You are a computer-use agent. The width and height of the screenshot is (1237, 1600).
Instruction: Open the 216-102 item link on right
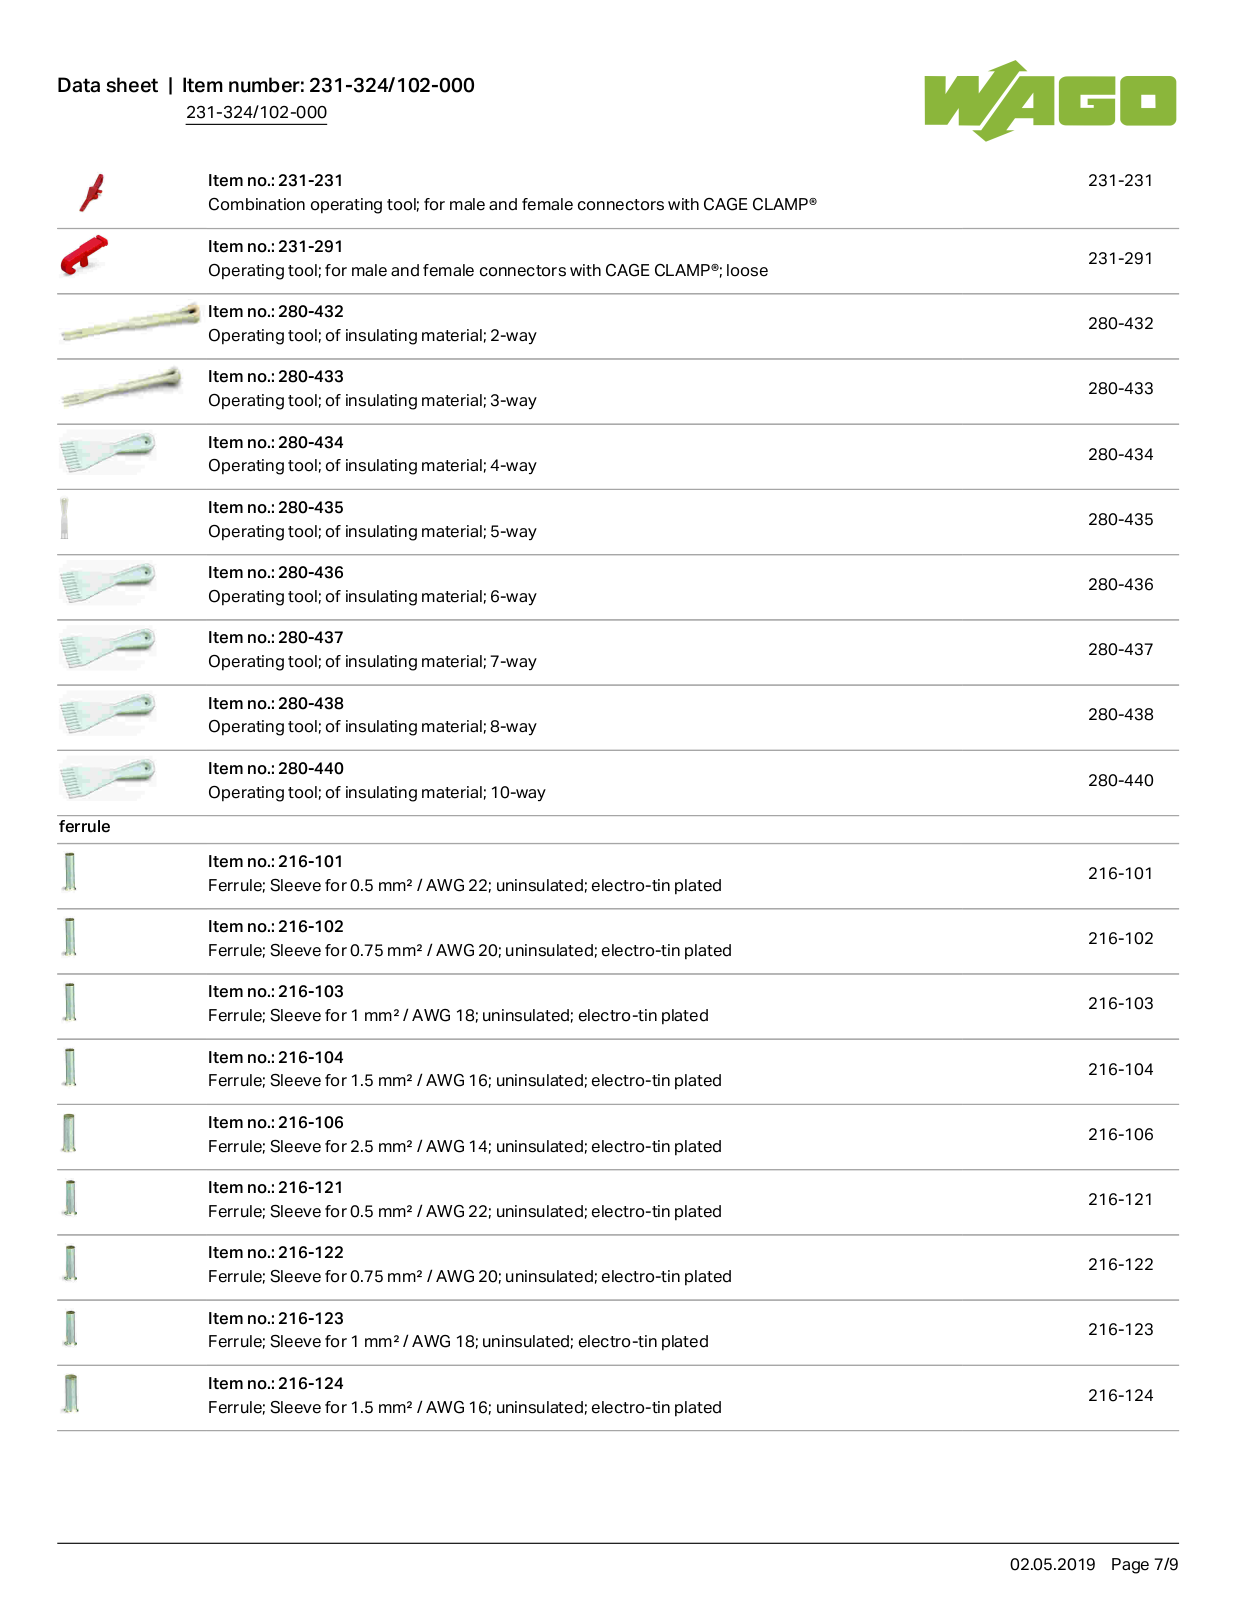tap(1120, 938)
